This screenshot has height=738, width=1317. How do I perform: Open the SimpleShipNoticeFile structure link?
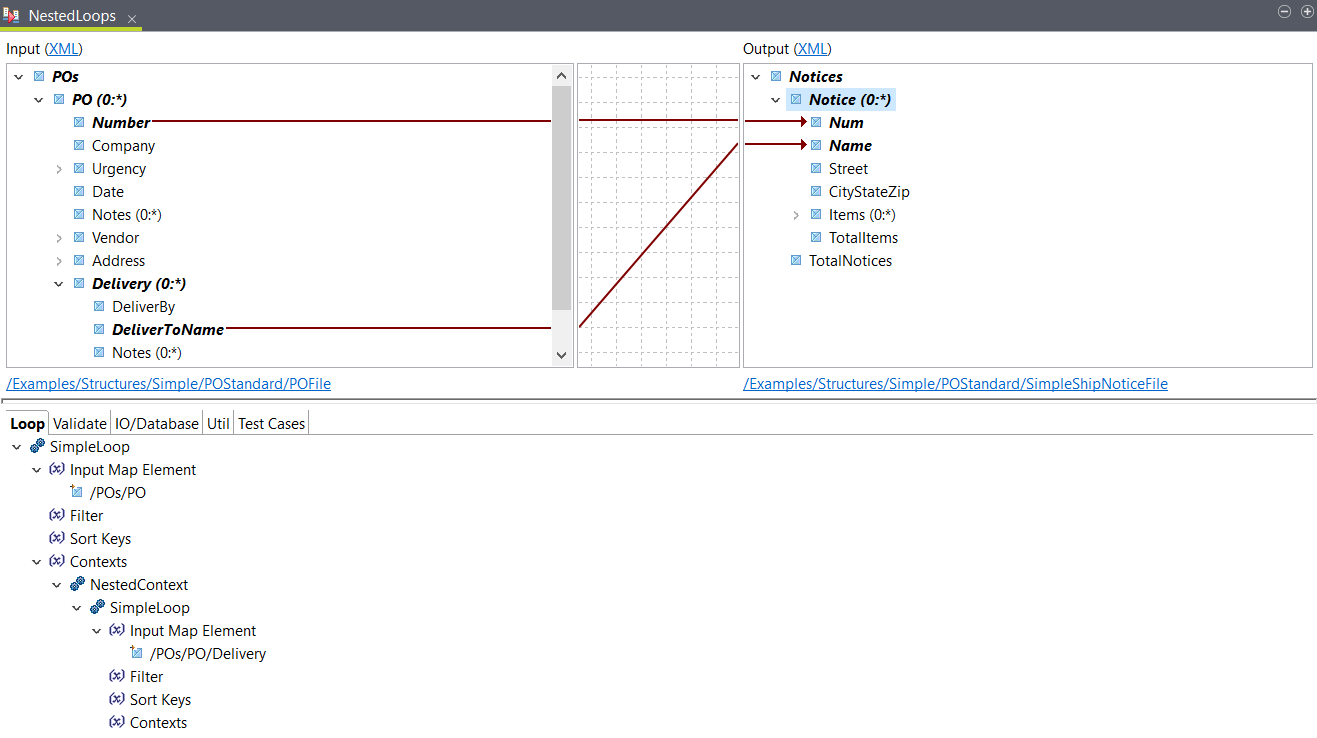coord(956,383)
